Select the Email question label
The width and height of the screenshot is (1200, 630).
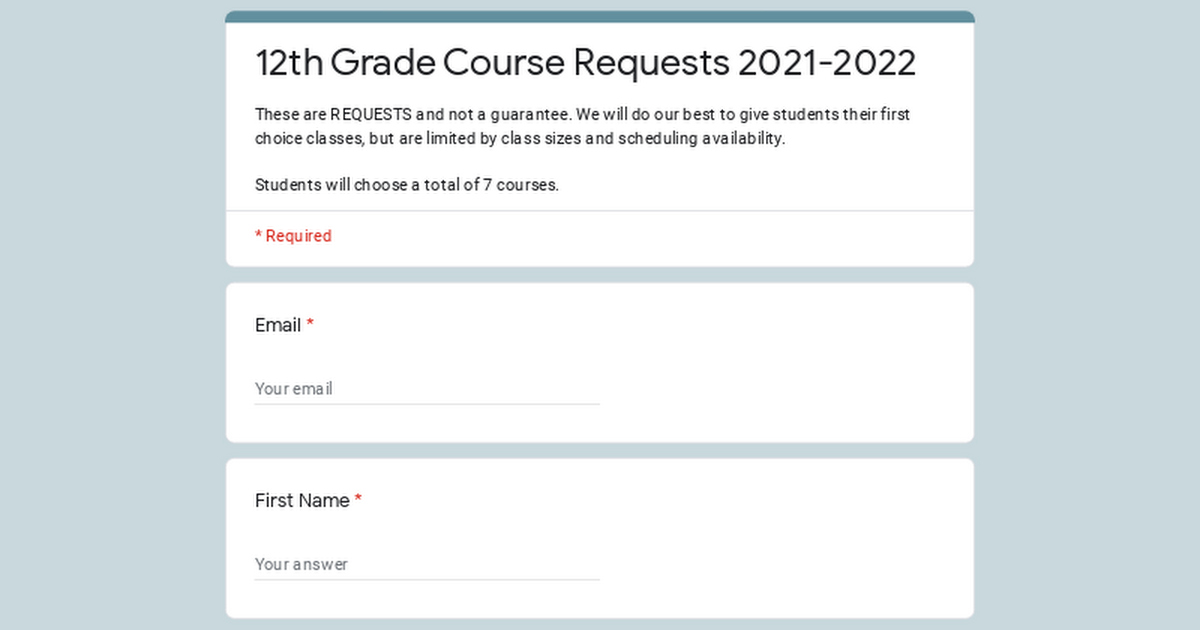point(278,325)
